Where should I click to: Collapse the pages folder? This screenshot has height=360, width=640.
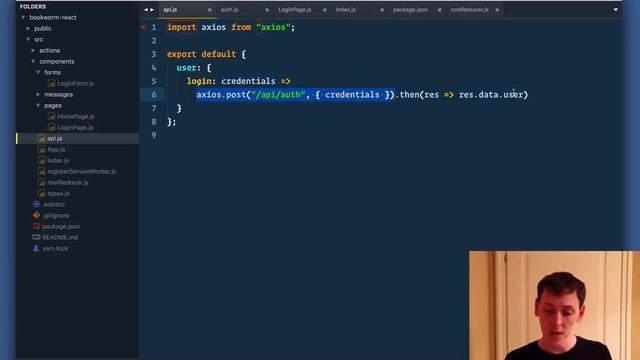[38, 105]
